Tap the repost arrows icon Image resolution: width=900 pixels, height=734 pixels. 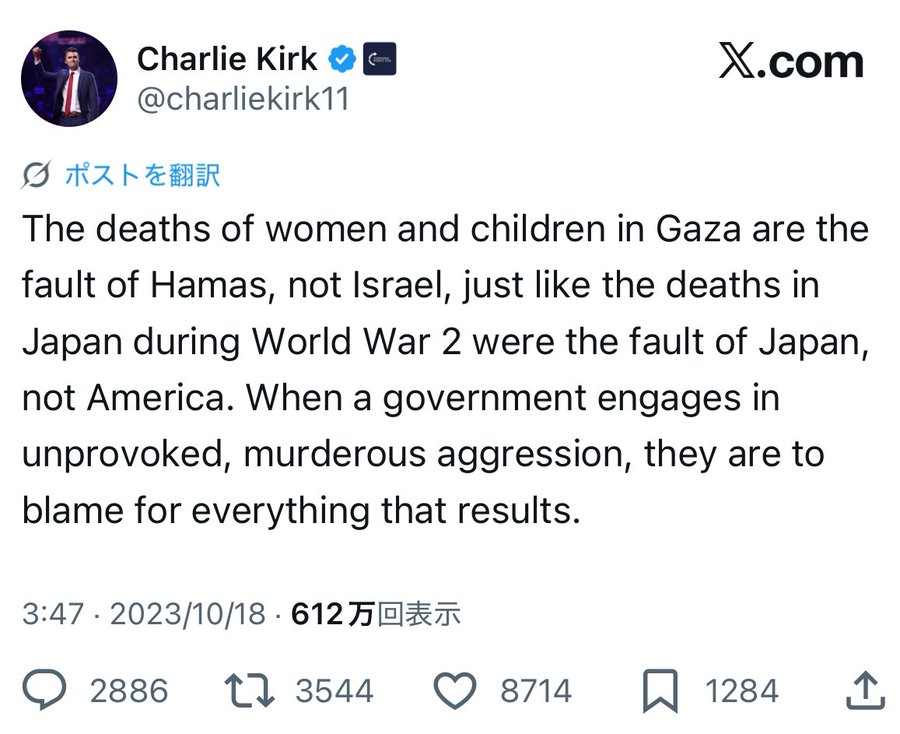pos(246,690)
